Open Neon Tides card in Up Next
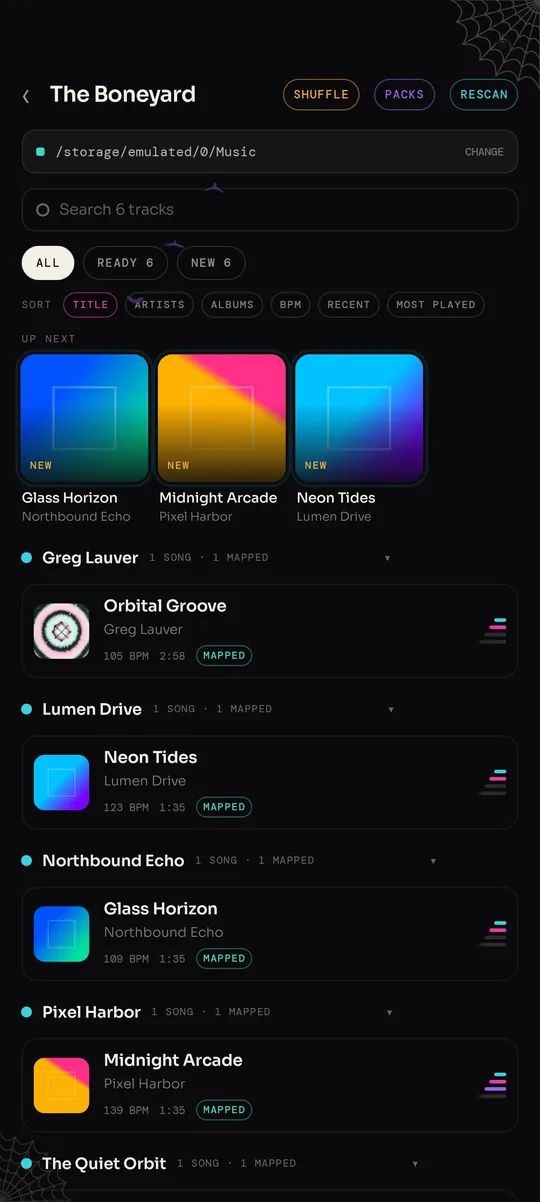Screen dimensions: 540x1202 (x=359, y=438)
